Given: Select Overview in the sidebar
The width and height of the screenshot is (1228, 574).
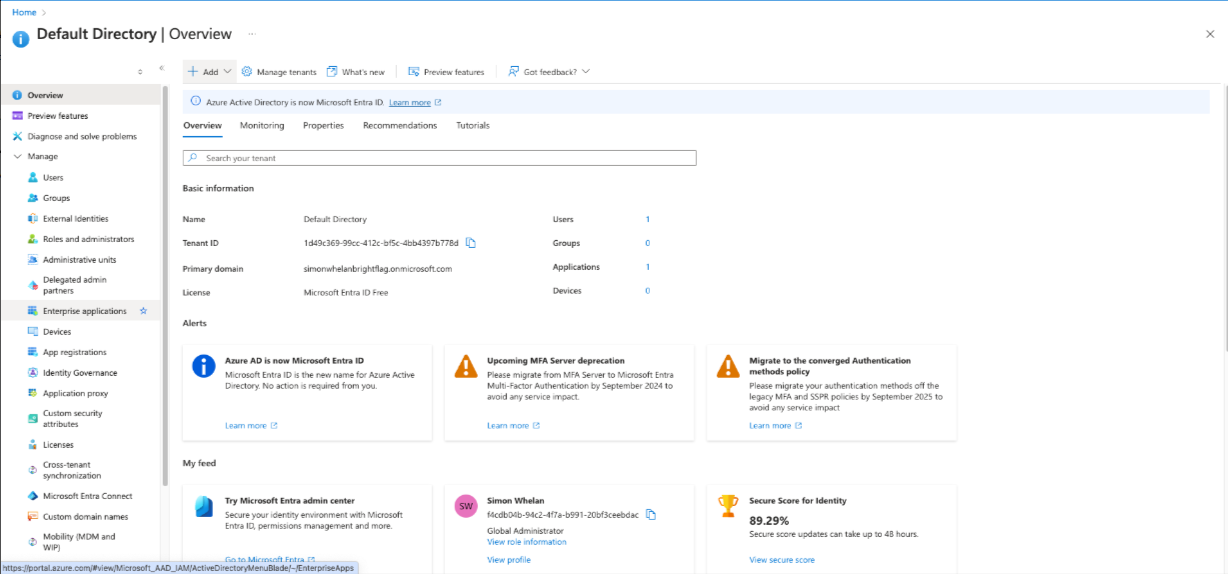Looking at the screenshot, I should point(80,95).
